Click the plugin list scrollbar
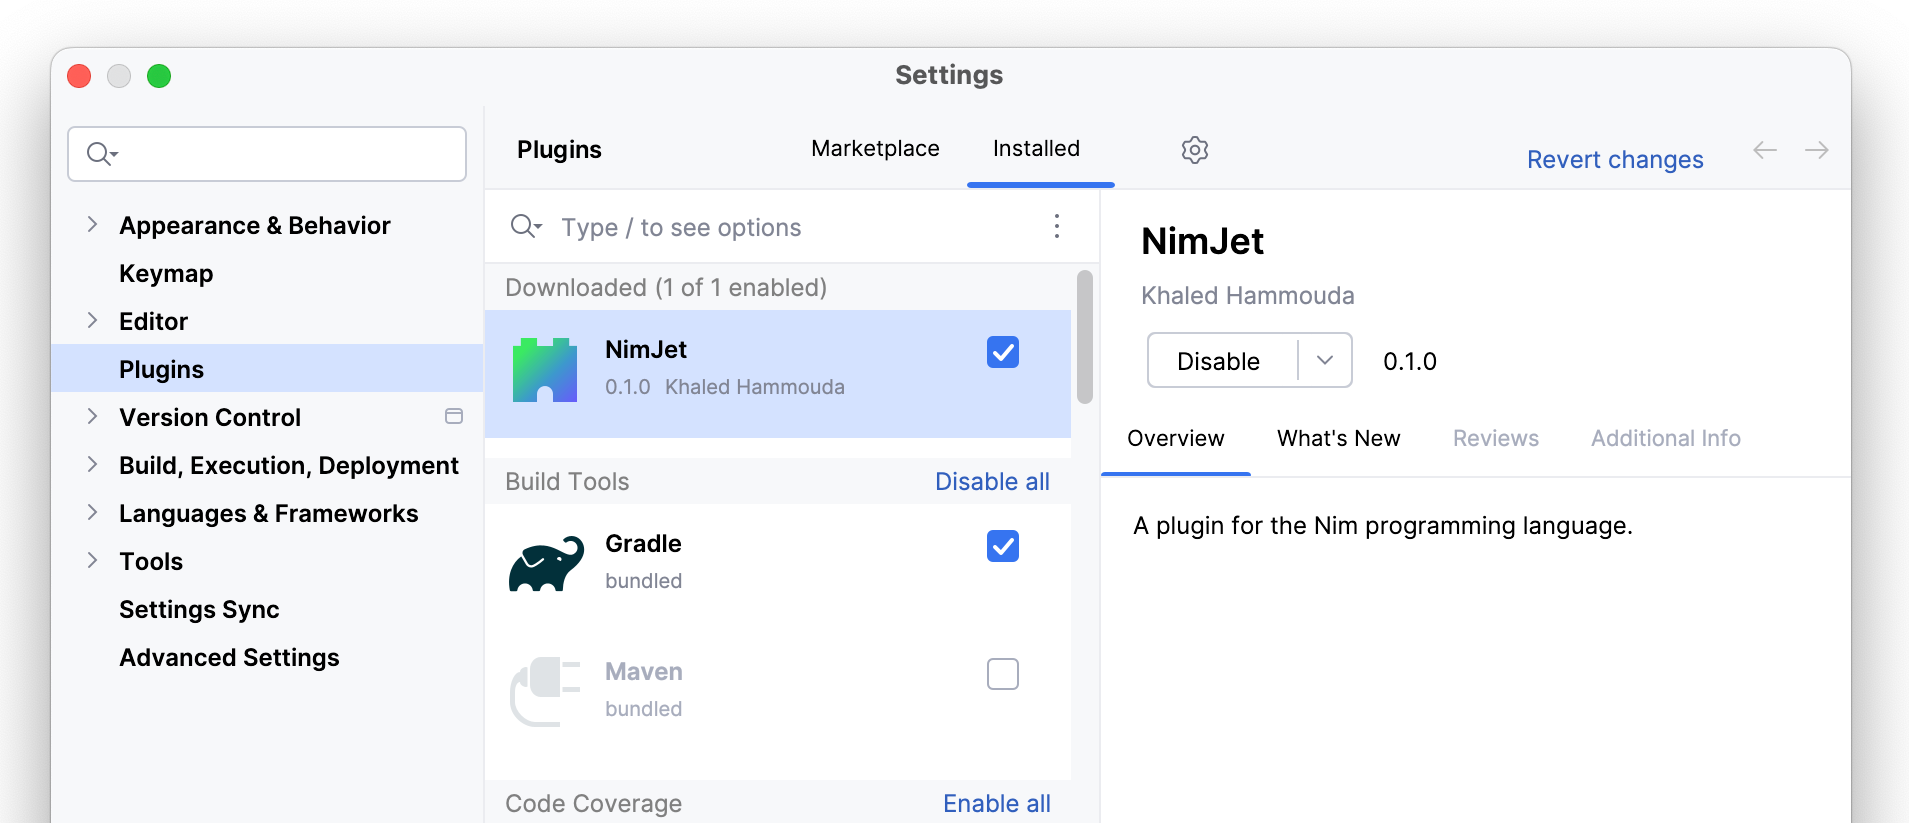The width and height of the screenshot is (1909, 823). click(x=1084, y=337)
